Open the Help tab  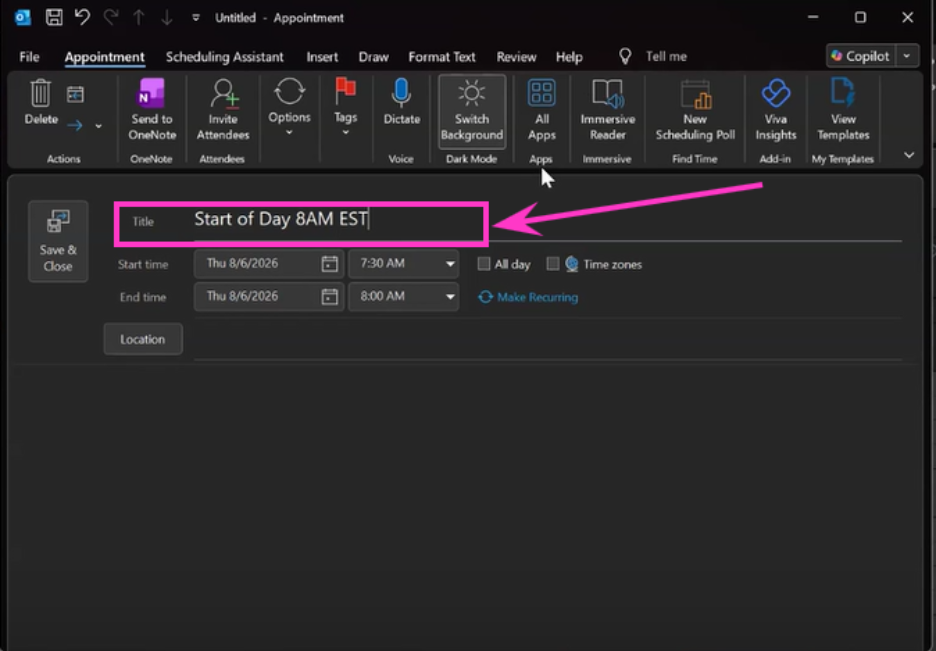569,57
